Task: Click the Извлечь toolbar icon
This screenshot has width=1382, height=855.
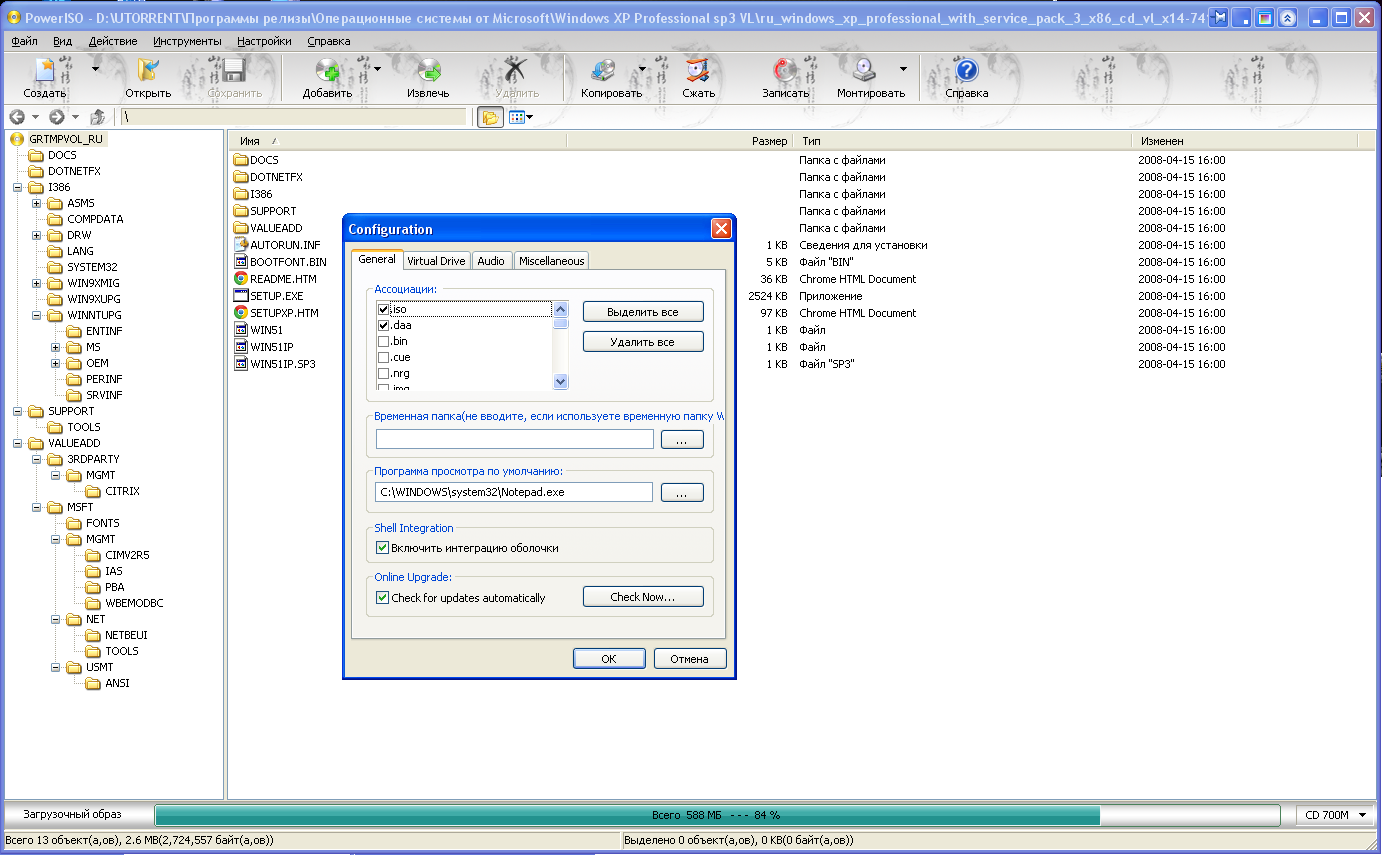Action: (x=428, y=70)
